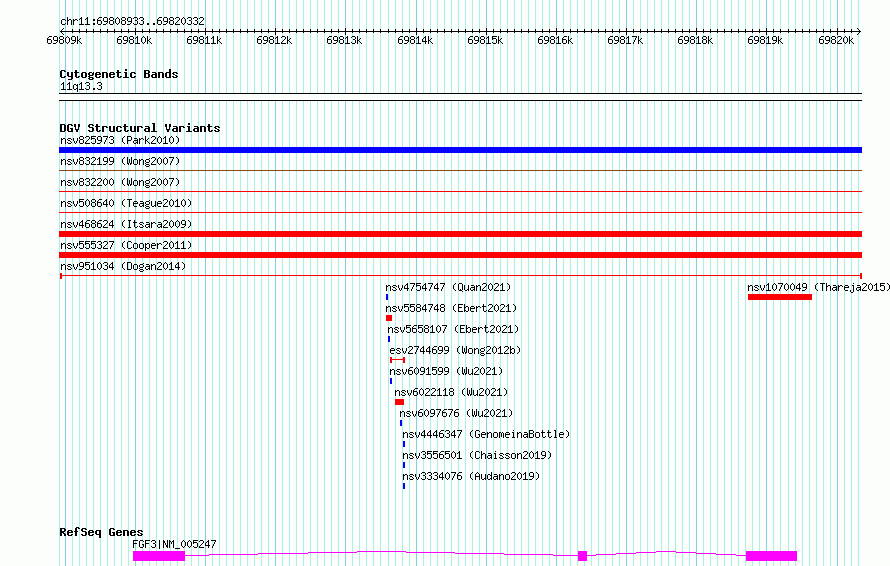The image size is (890, 566).
Task: Click the 69817k ruler tick label
Action: [625, 40]
